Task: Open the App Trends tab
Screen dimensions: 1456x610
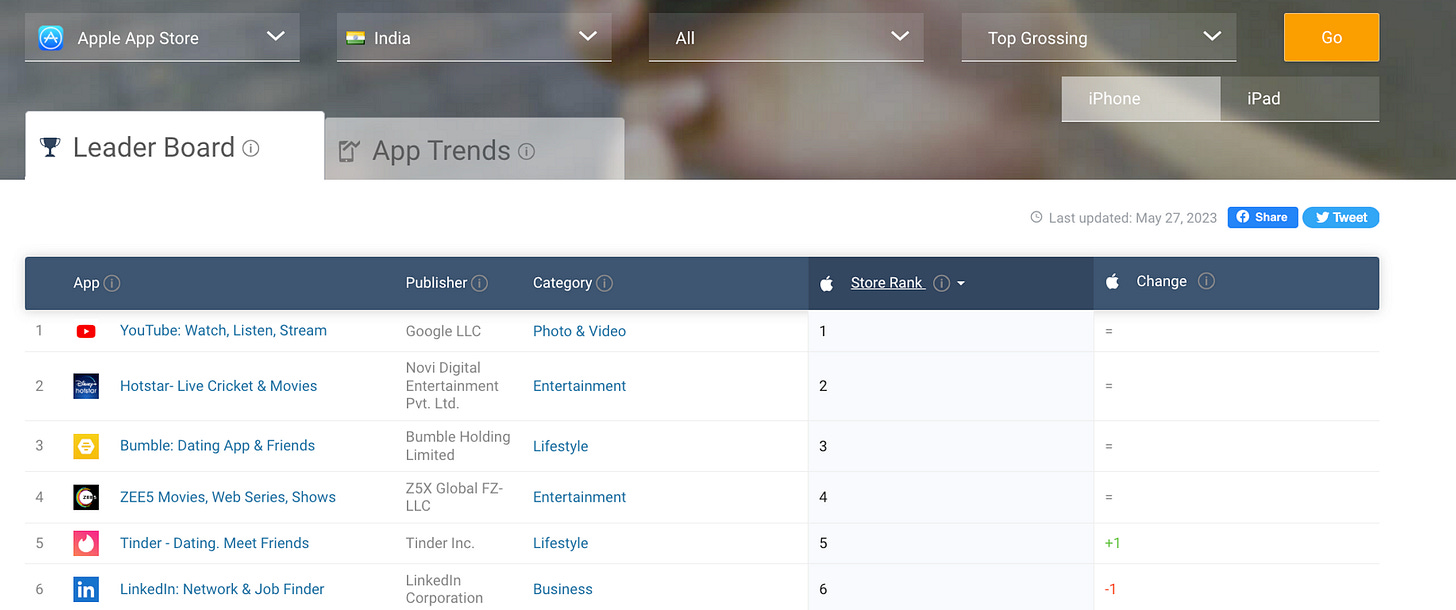Action: point(475,149)
